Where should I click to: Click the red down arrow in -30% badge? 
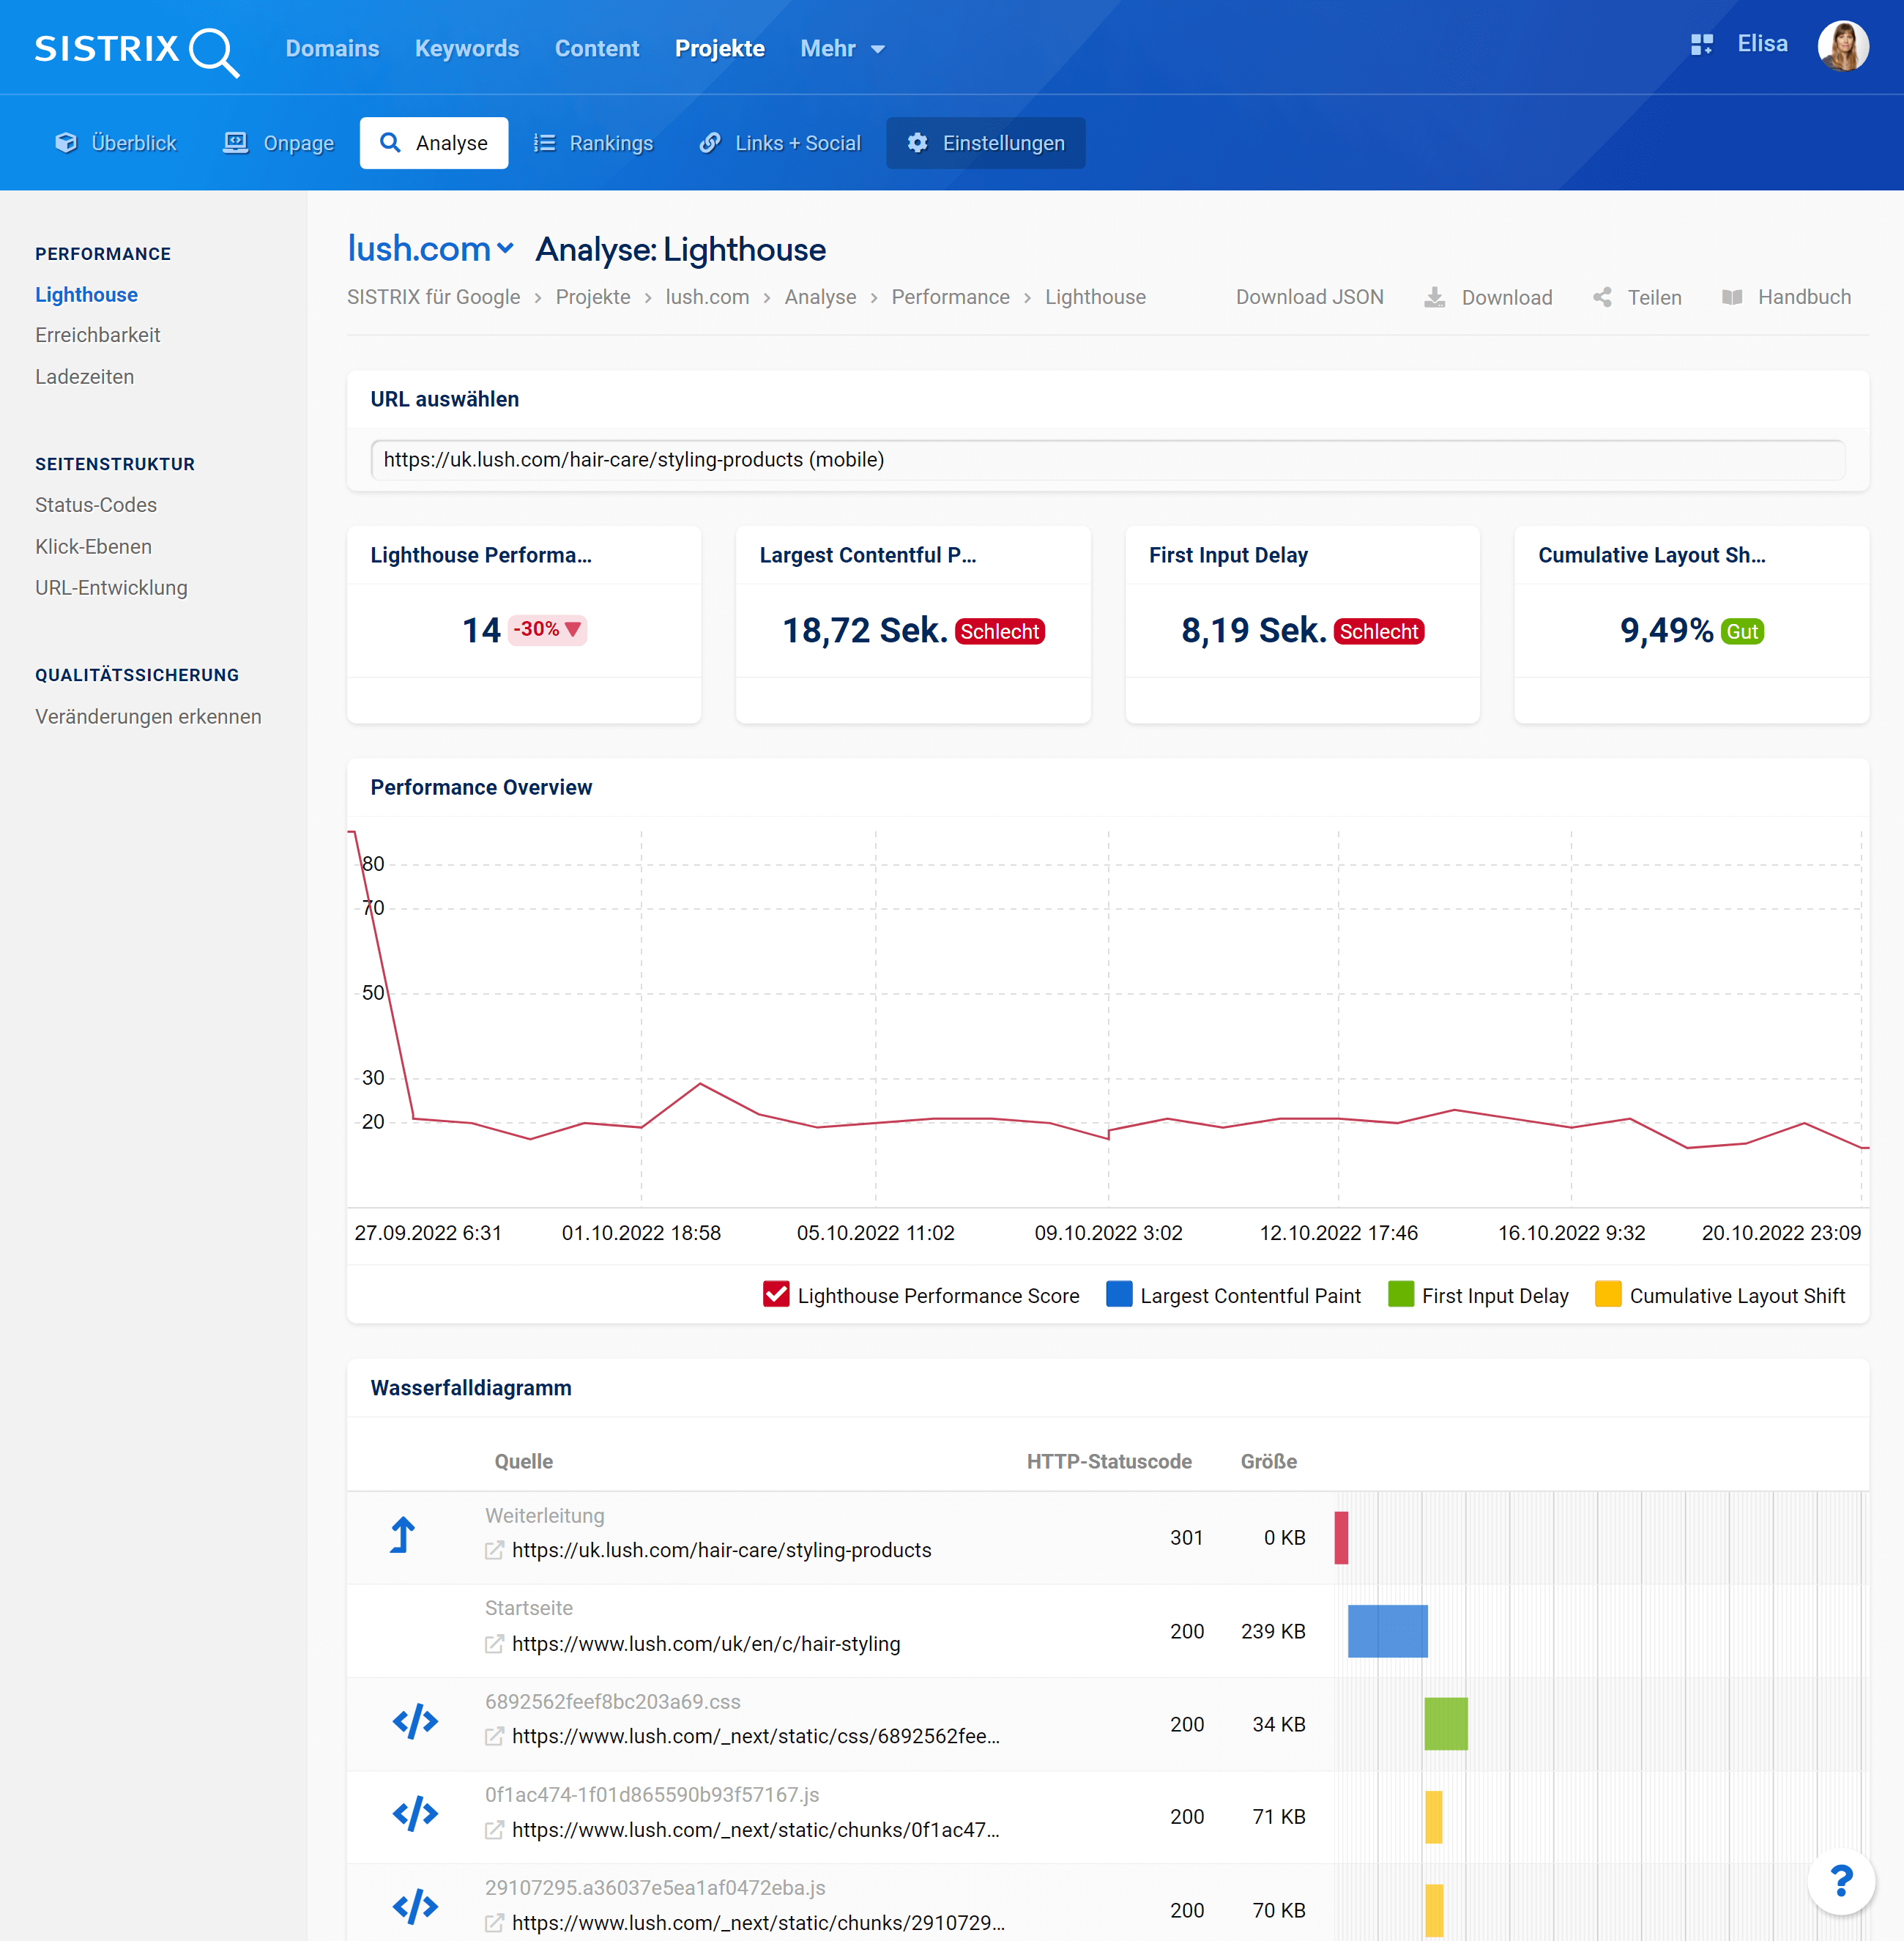tap(573, 629)
